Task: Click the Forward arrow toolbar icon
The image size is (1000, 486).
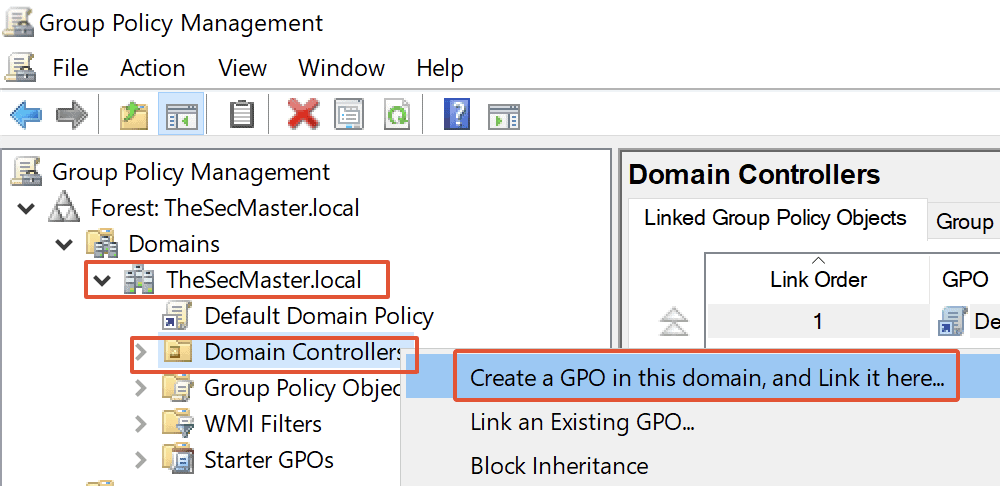Action: click(72, 115)
